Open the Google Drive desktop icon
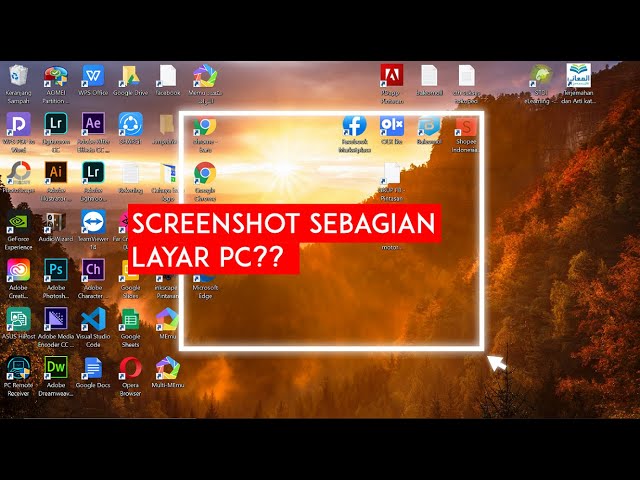This screenshot has width=640, height=480. tap(130, 76)
